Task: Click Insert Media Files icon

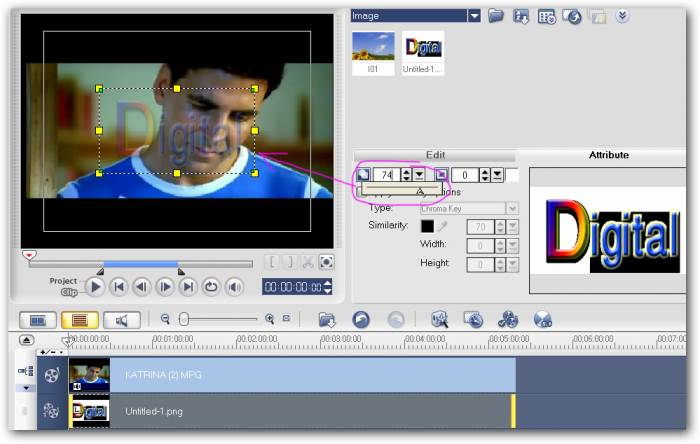Action: point(327,320)
